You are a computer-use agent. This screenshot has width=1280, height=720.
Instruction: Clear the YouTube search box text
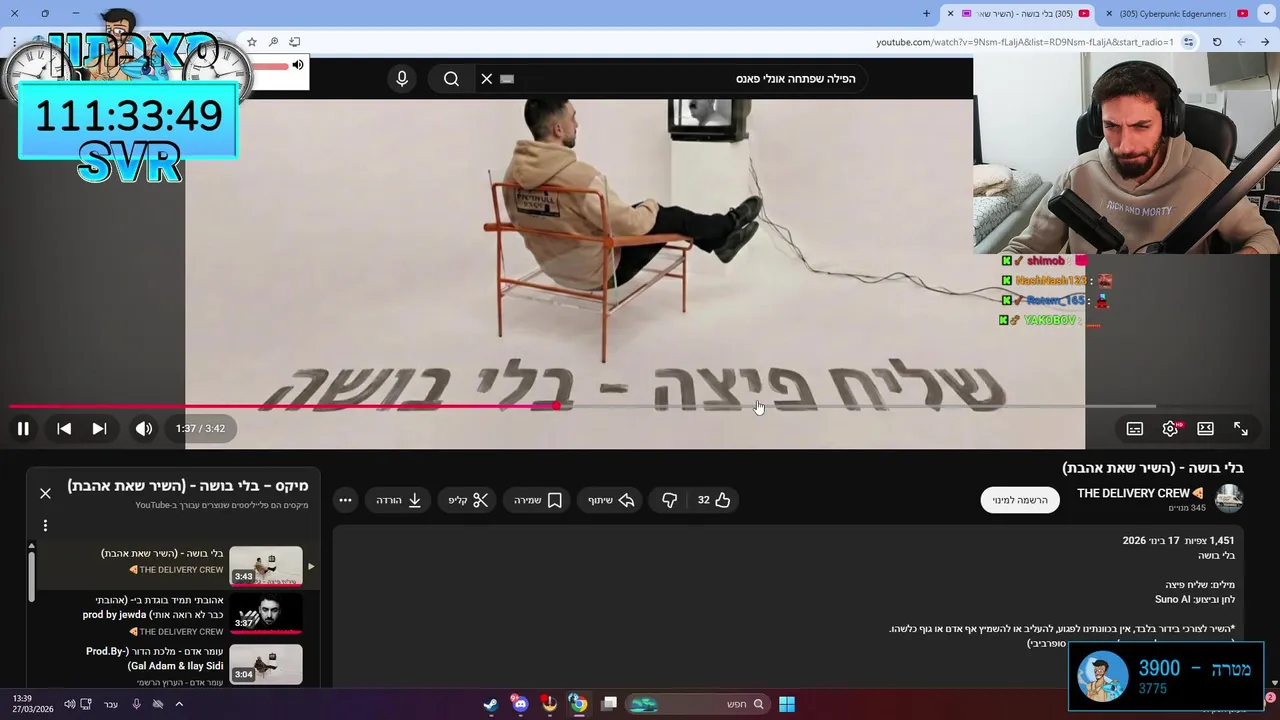point(487,79)
